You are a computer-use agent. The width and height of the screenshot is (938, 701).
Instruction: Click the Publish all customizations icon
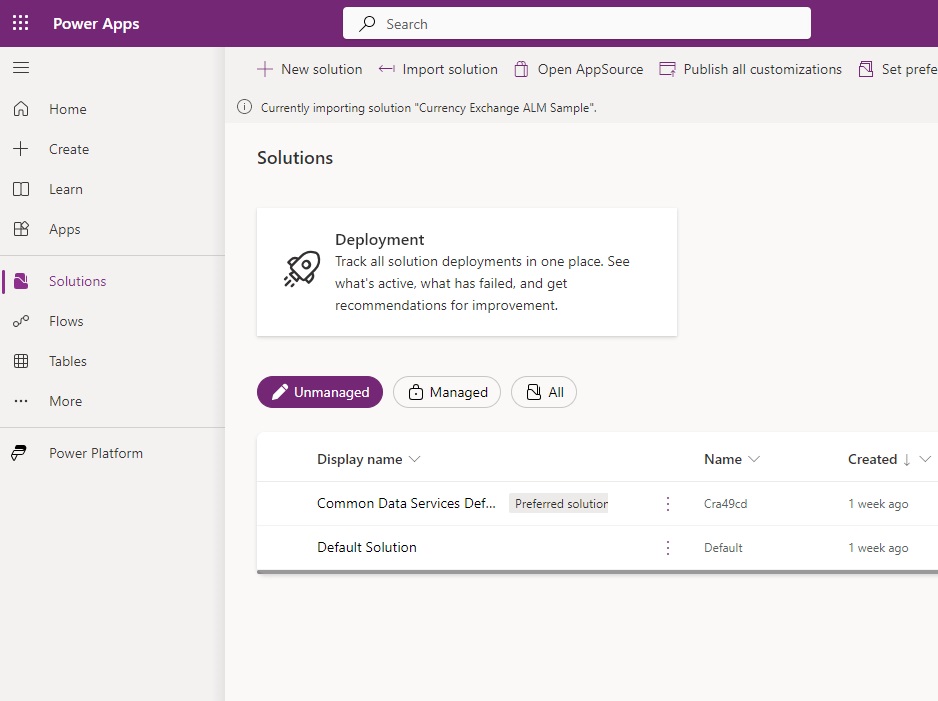[667, 69]
